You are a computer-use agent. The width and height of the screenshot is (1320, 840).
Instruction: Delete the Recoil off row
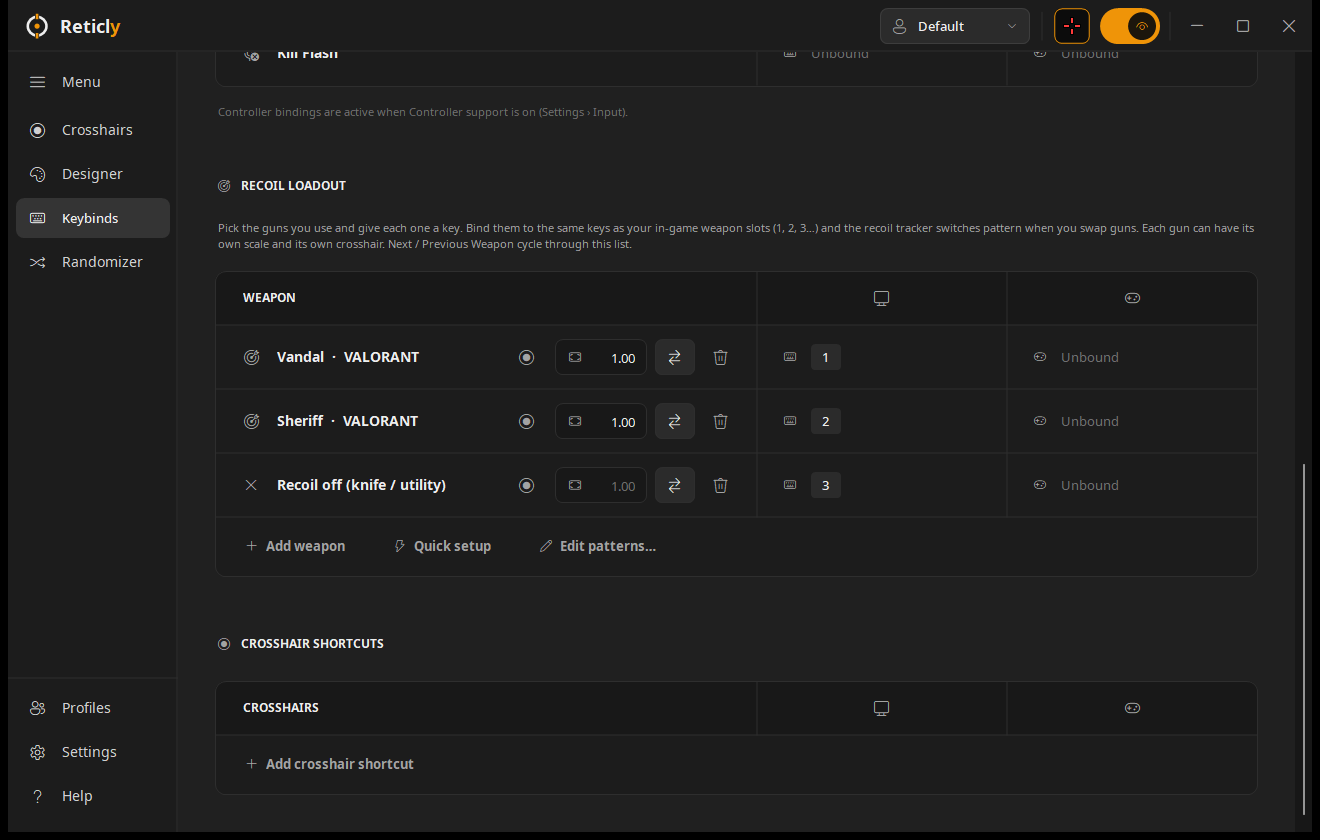click(x=720, y=485)
